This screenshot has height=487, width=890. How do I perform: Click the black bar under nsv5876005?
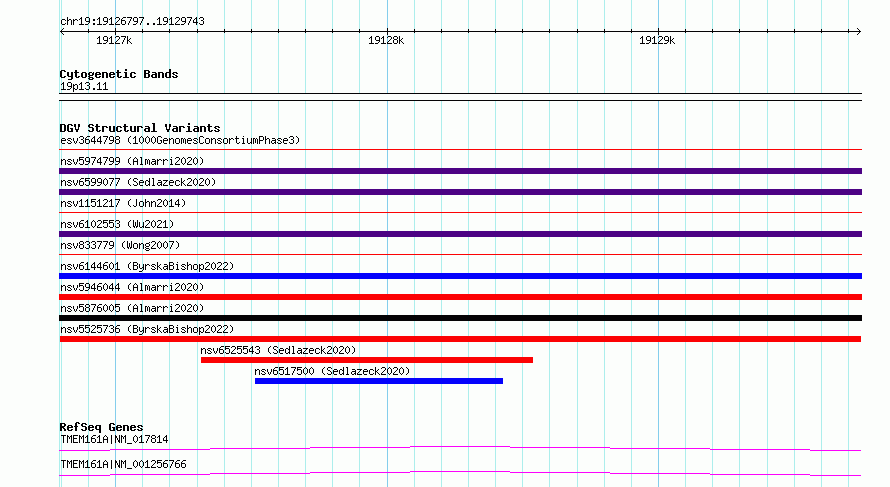tap(460, 318)
